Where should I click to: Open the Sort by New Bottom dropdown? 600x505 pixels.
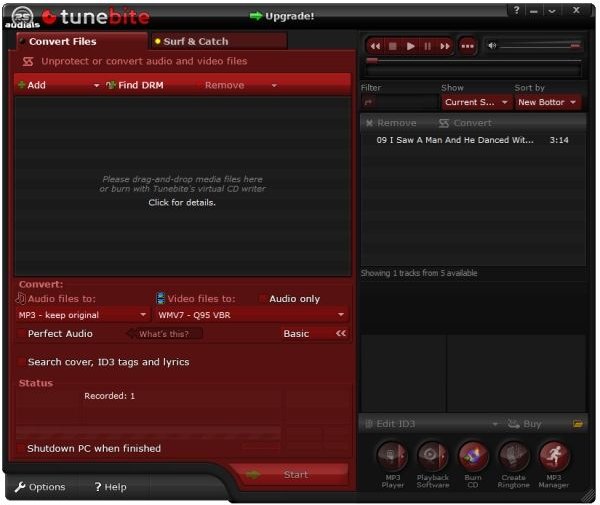[548, 102]
